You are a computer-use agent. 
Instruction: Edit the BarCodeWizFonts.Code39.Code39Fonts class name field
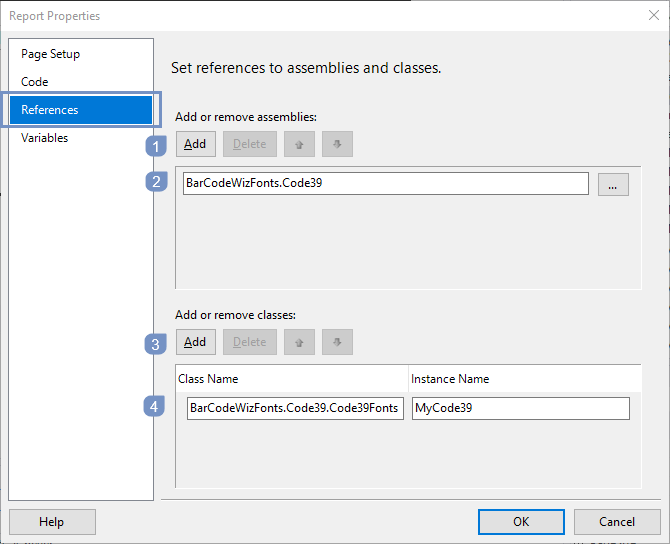click(x=295, y=408)
